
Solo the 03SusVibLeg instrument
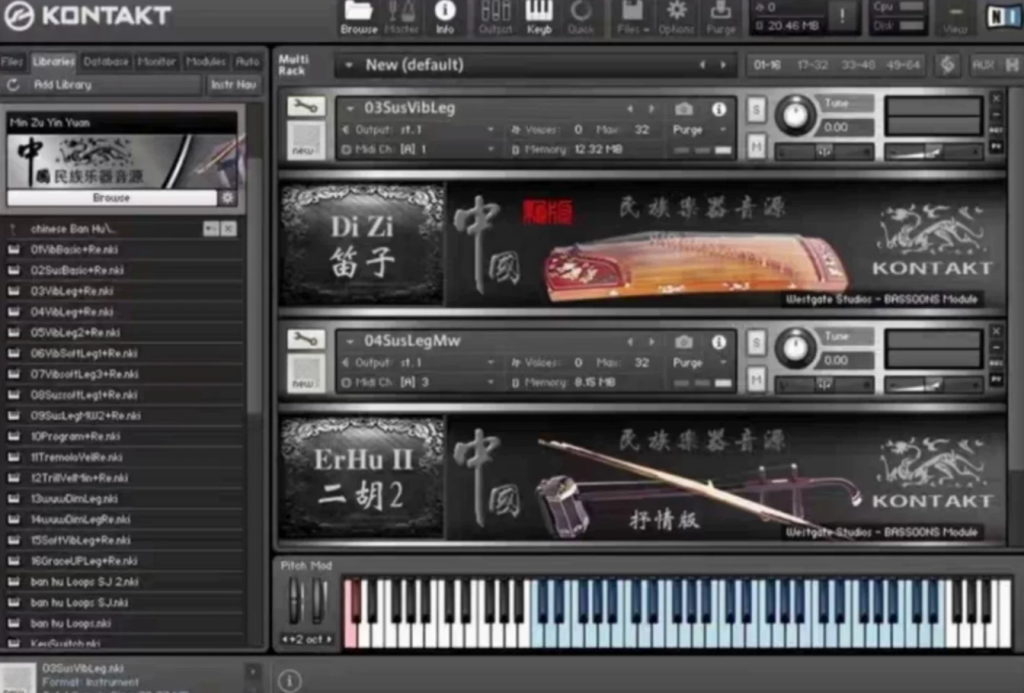coord(756,110)
